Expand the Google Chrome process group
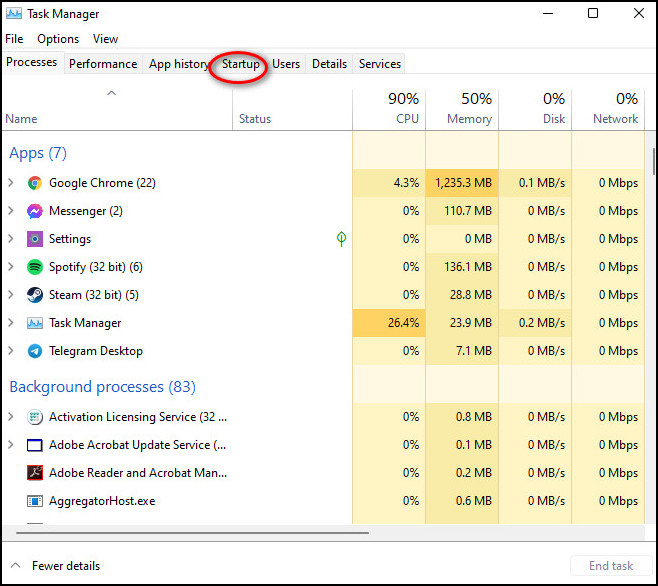 pos(11,183)
